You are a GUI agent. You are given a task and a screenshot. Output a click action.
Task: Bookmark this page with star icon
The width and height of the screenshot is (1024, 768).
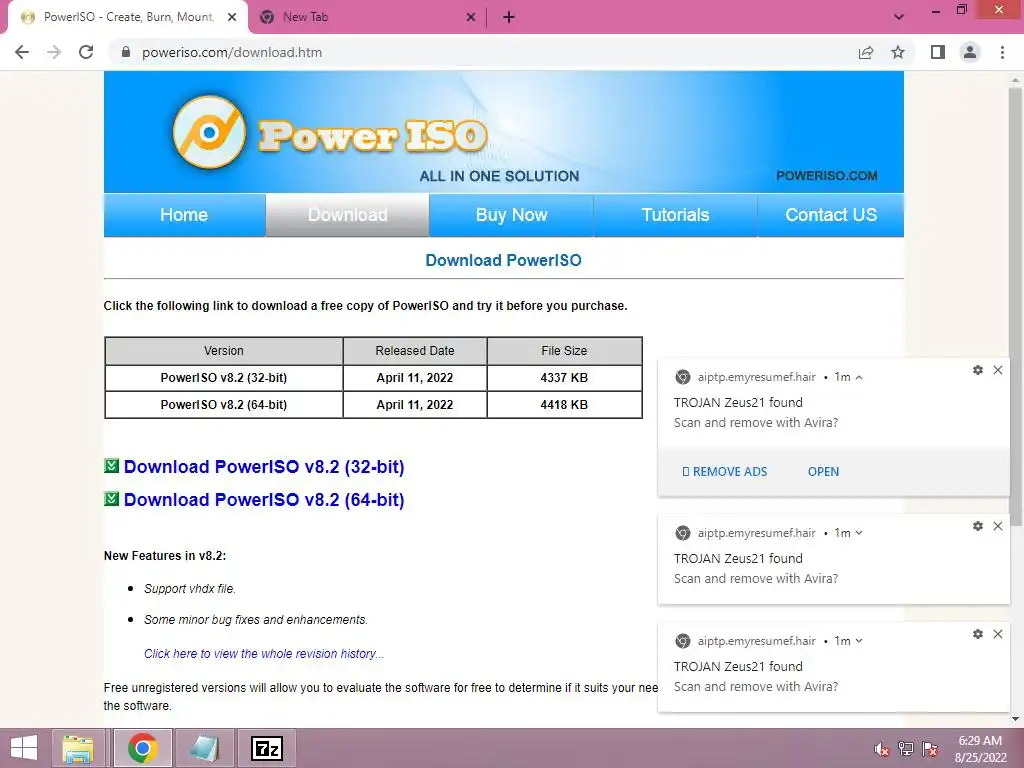click(x=898, y=52)
